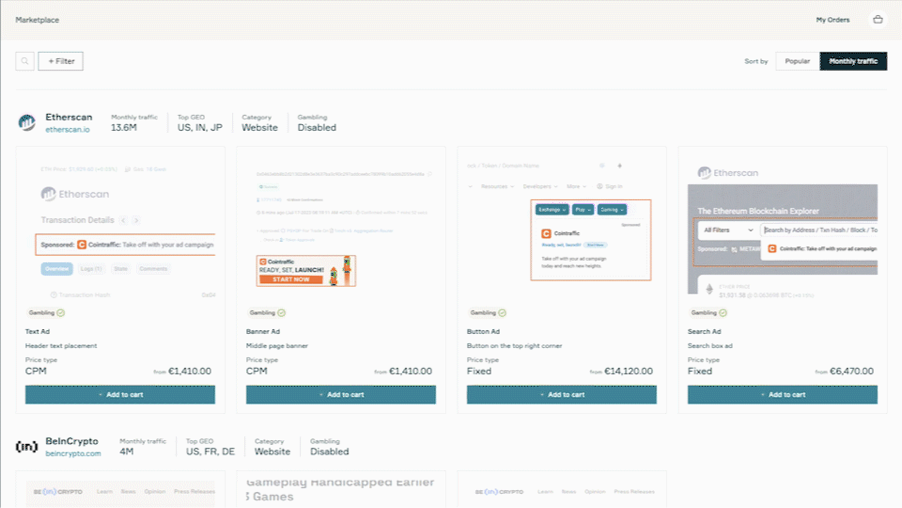Open first BeInCrypto ad preview thumbnail
The height and width of the screenshot is (508, 902).
(120, 494)
